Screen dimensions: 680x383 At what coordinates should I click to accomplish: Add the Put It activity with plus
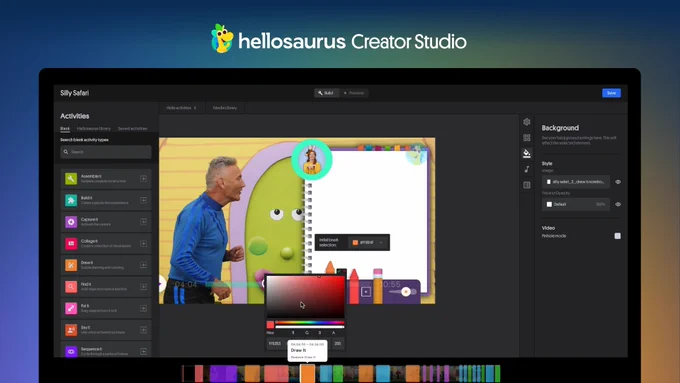coord(144,308)
